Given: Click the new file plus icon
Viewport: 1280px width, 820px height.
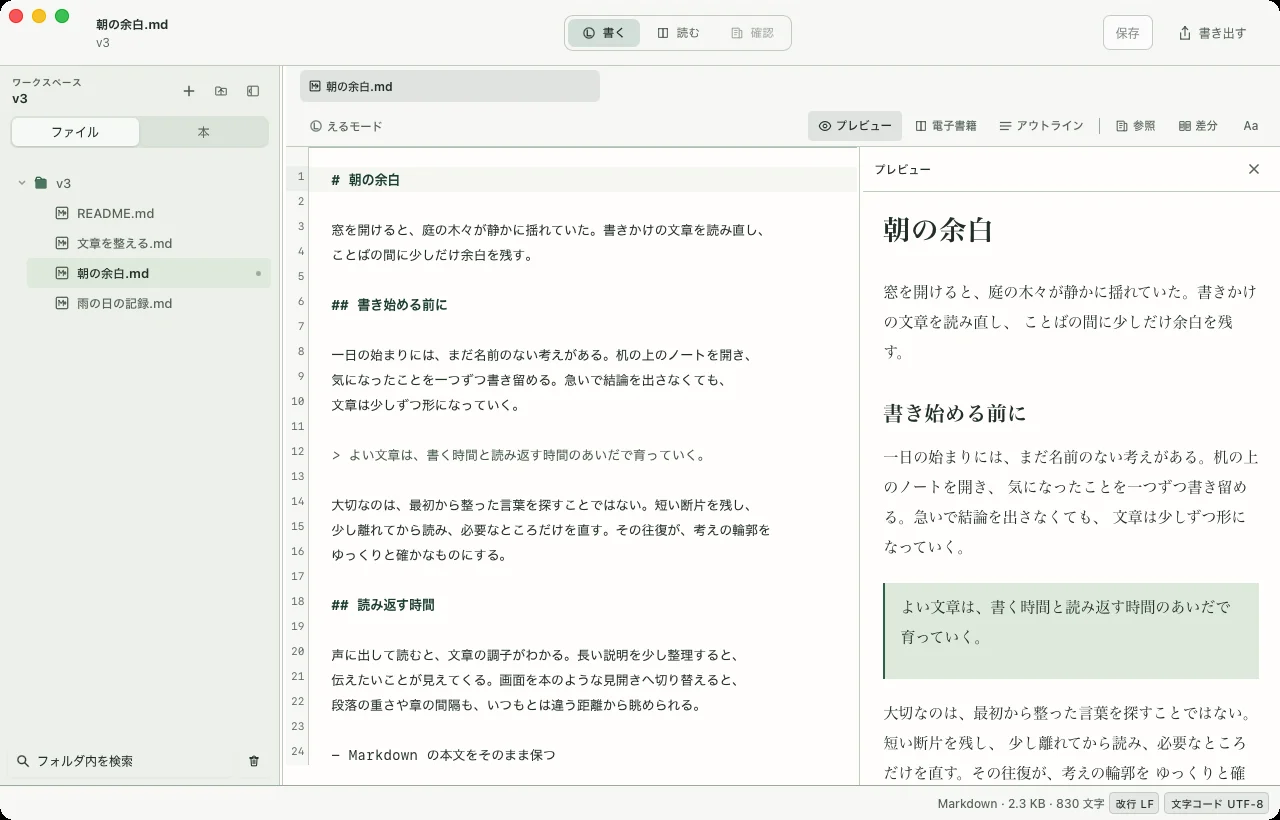Looking at the screenshot, I should pos(189,91).
